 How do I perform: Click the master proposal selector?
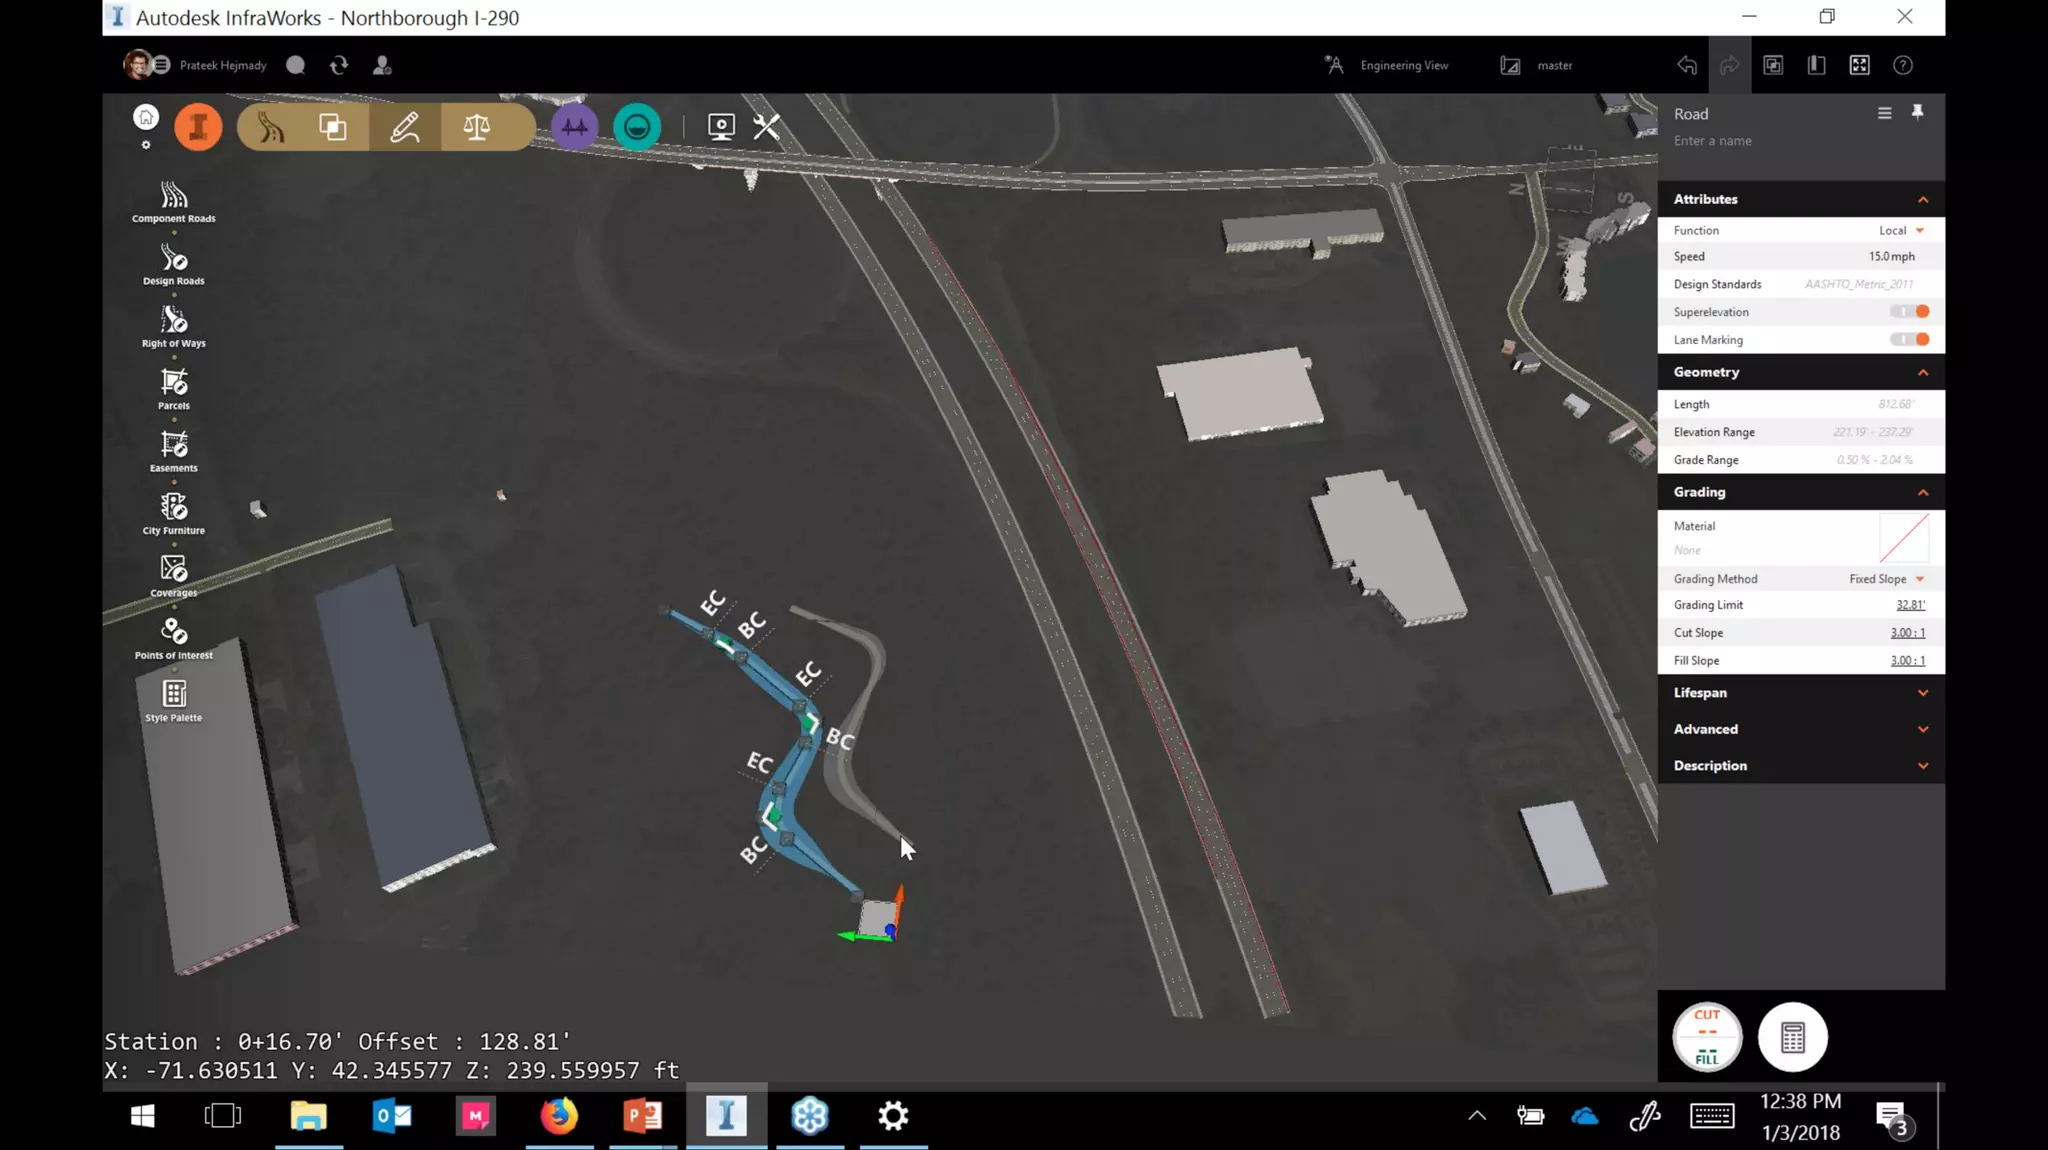(1537, 65)
